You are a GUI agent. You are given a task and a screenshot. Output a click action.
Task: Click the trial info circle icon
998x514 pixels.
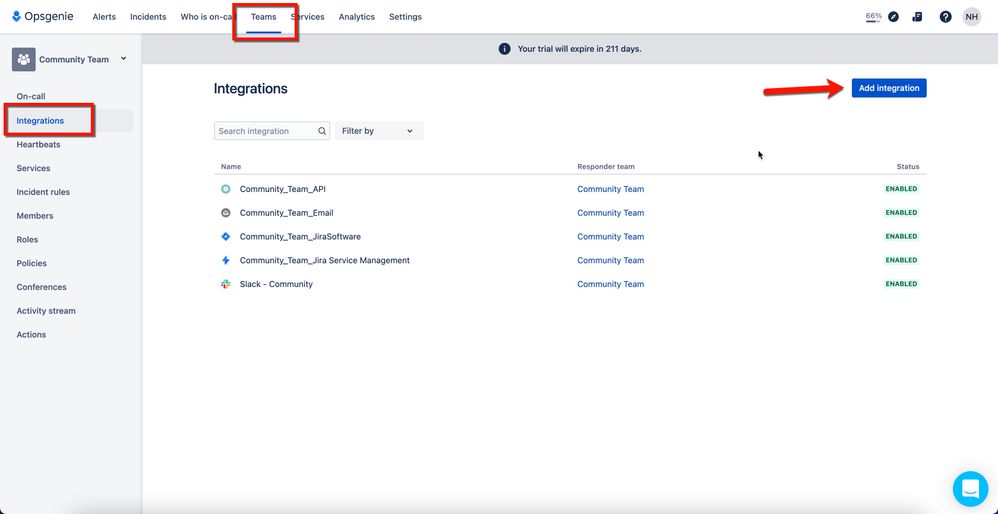pyautogui.click(x=504, y=49)
